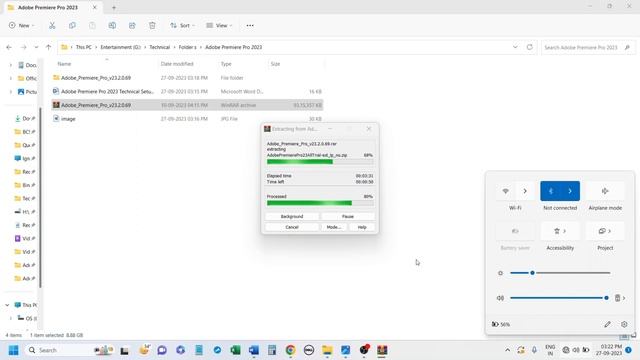Image resolution: width=640 pixels, height=360 pixels.
Task: Click Help in the extraction dialog
Action: point(362,227)
